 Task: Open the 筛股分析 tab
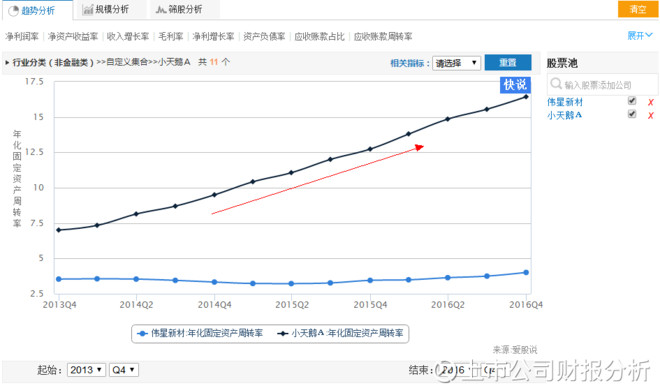point(184,9)
